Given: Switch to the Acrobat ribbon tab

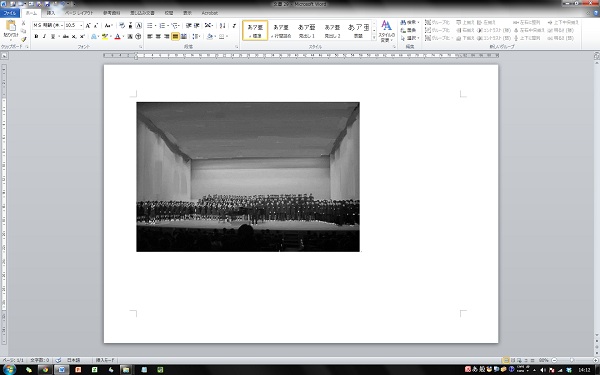Looking at the screenshot, I should click(210, 13).
